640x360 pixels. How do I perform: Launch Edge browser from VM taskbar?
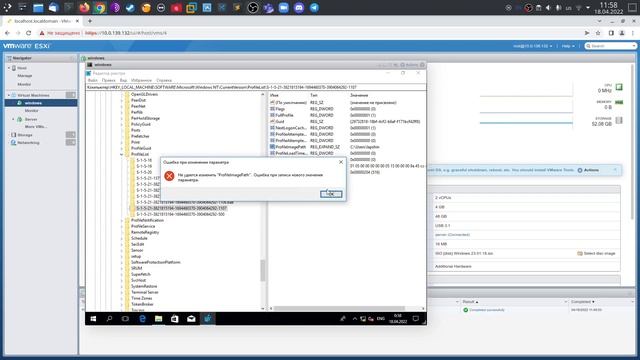pos(142,319)
